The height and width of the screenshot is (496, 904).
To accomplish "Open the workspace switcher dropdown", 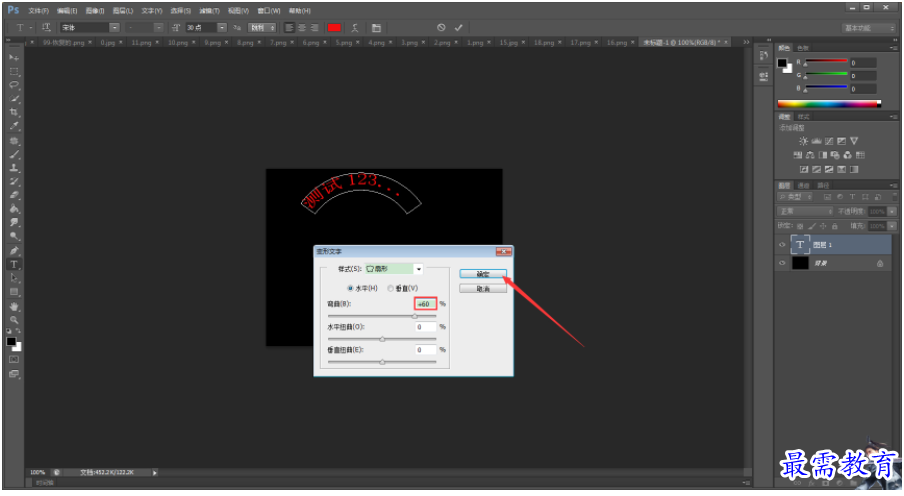I will 870,28.
